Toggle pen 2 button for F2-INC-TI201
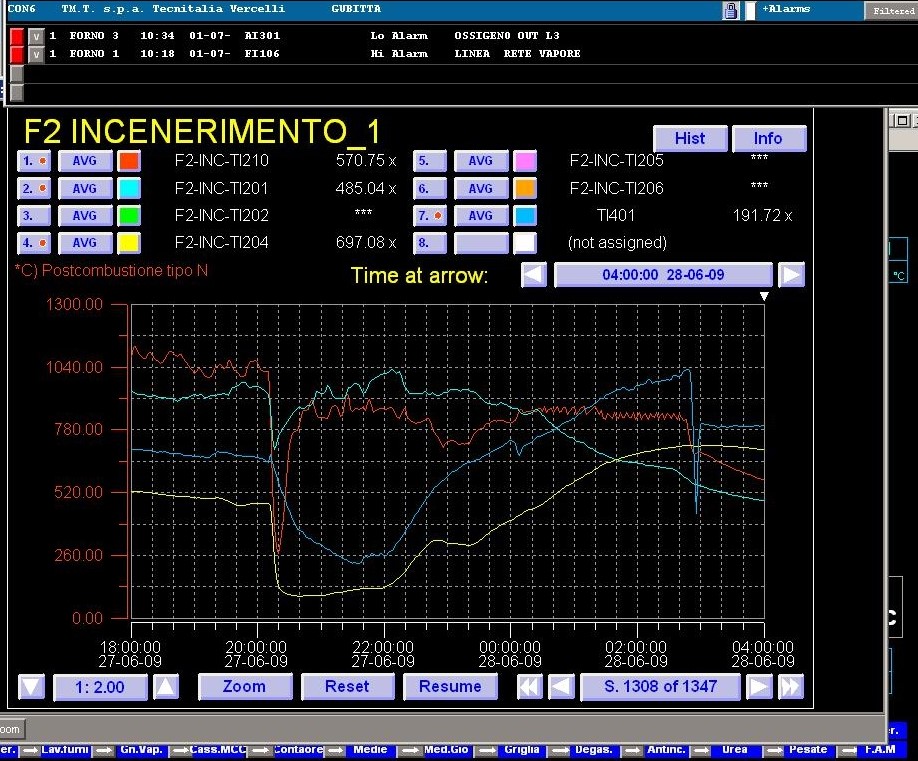 [x=34, y=188]
